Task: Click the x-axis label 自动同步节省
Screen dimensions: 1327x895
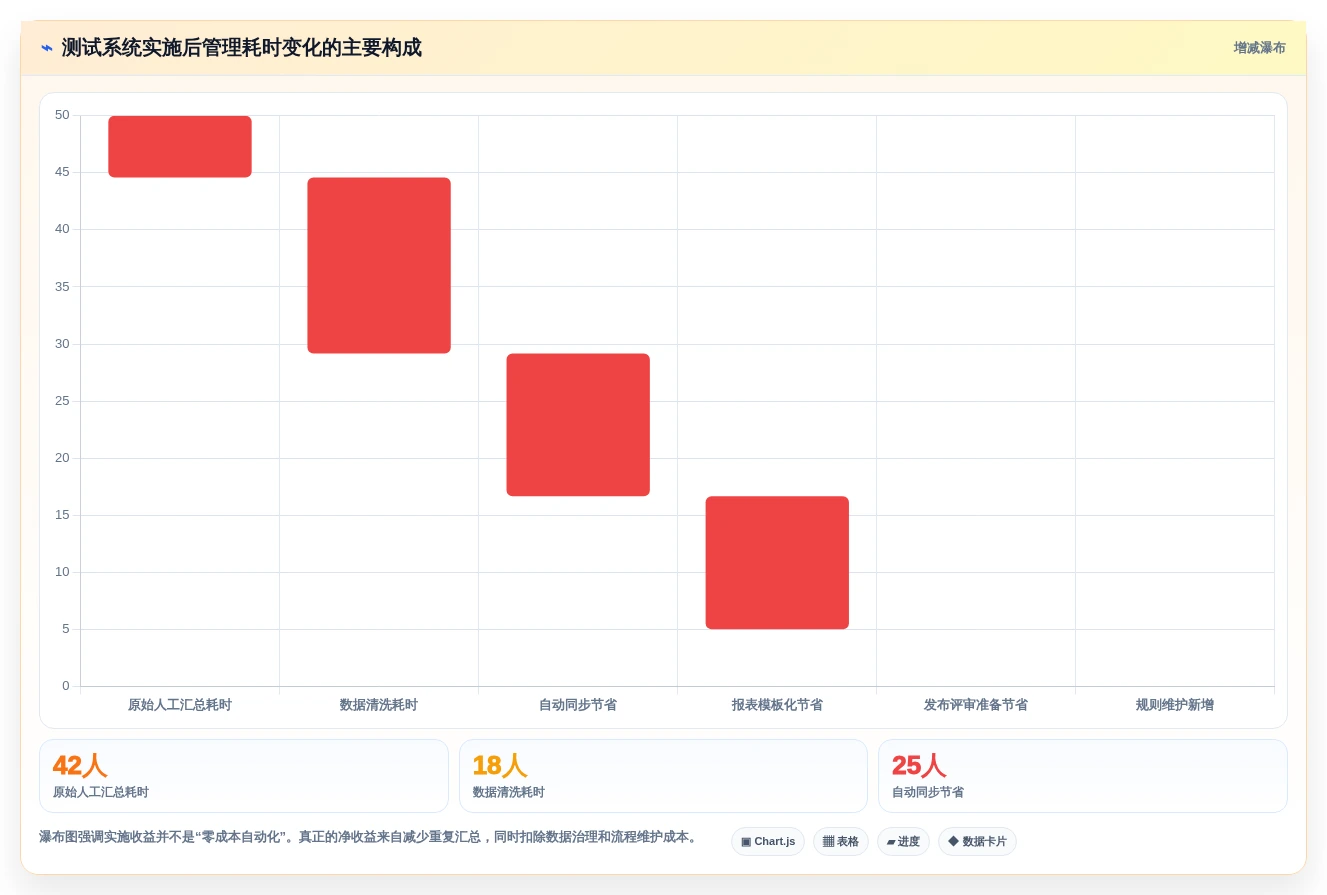Action: [578, 705]
